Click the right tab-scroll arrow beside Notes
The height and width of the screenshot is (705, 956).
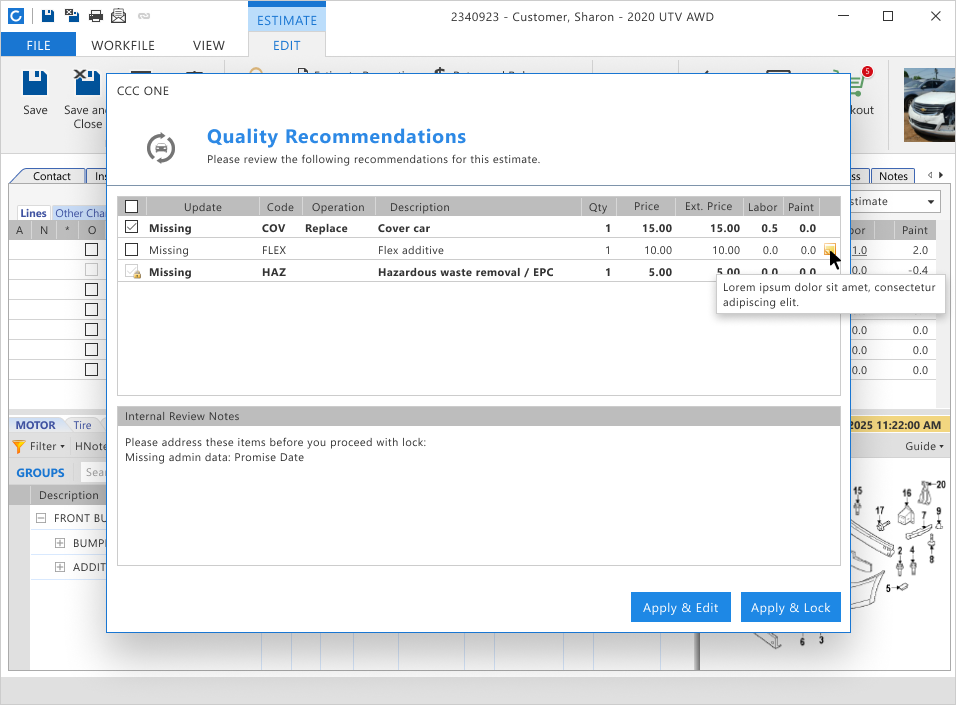(x=941, y=175)
